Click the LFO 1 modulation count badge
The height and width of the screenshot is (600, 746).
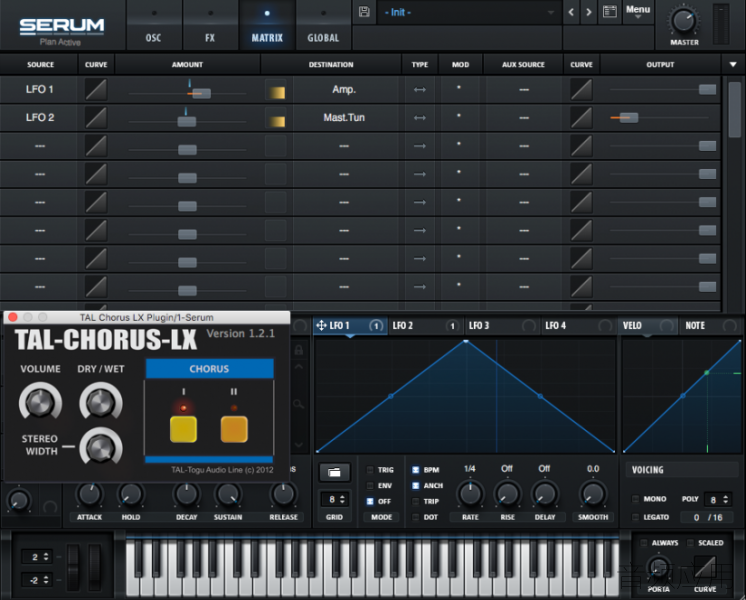click(376, 326)
